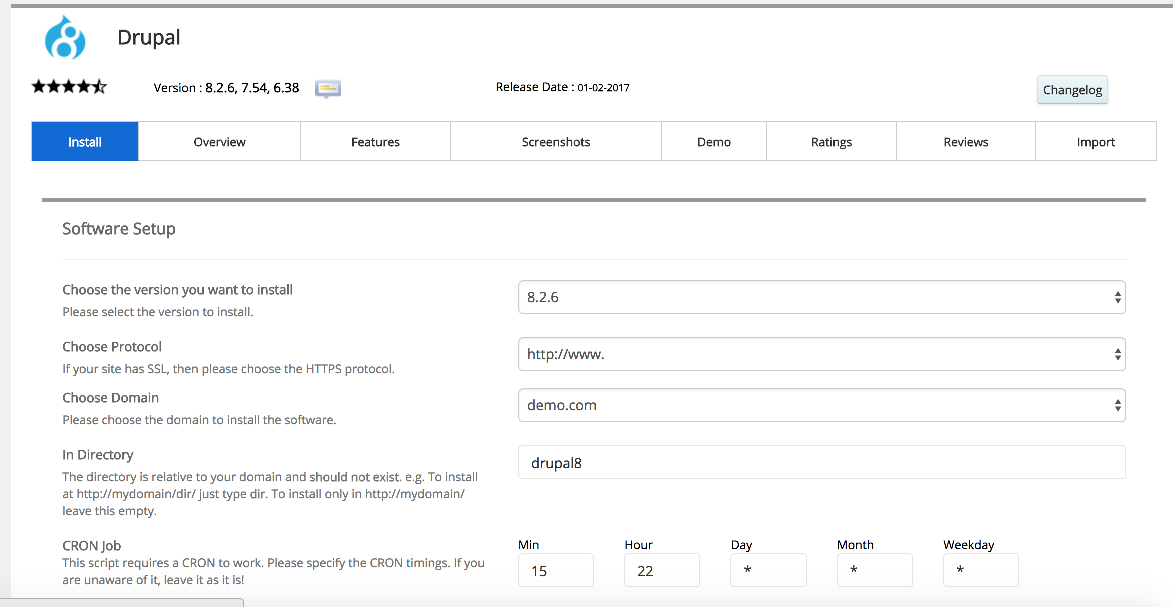Click the CRON Hour input field
This screenshot has height=607, width=1173.
(662, 570)
